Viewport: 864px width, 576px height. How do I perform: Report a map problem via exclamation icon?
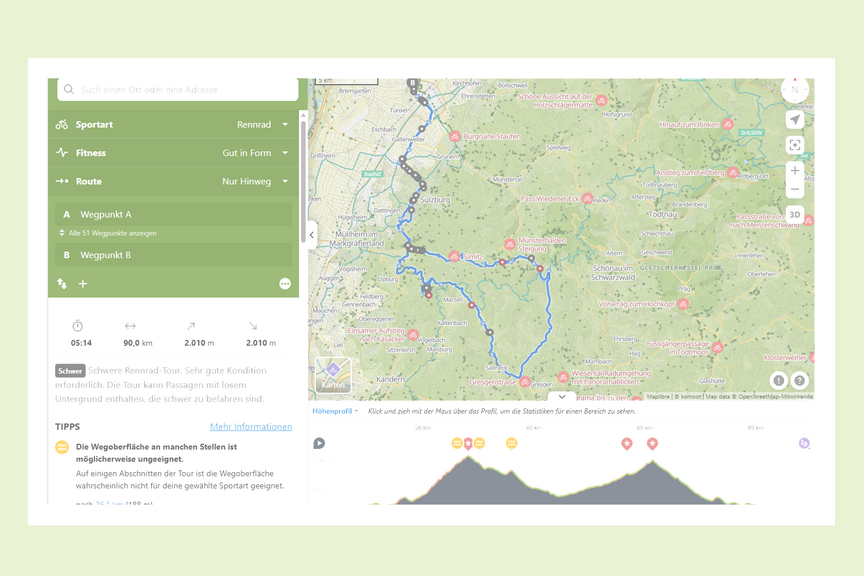point(779,380)
